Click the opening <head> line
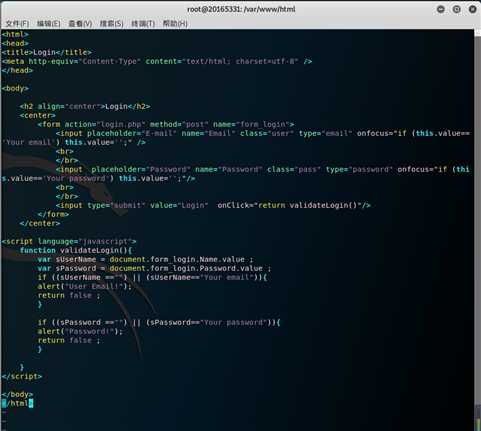The height and width of the screenshot is (431, 481). click(15, 43)
